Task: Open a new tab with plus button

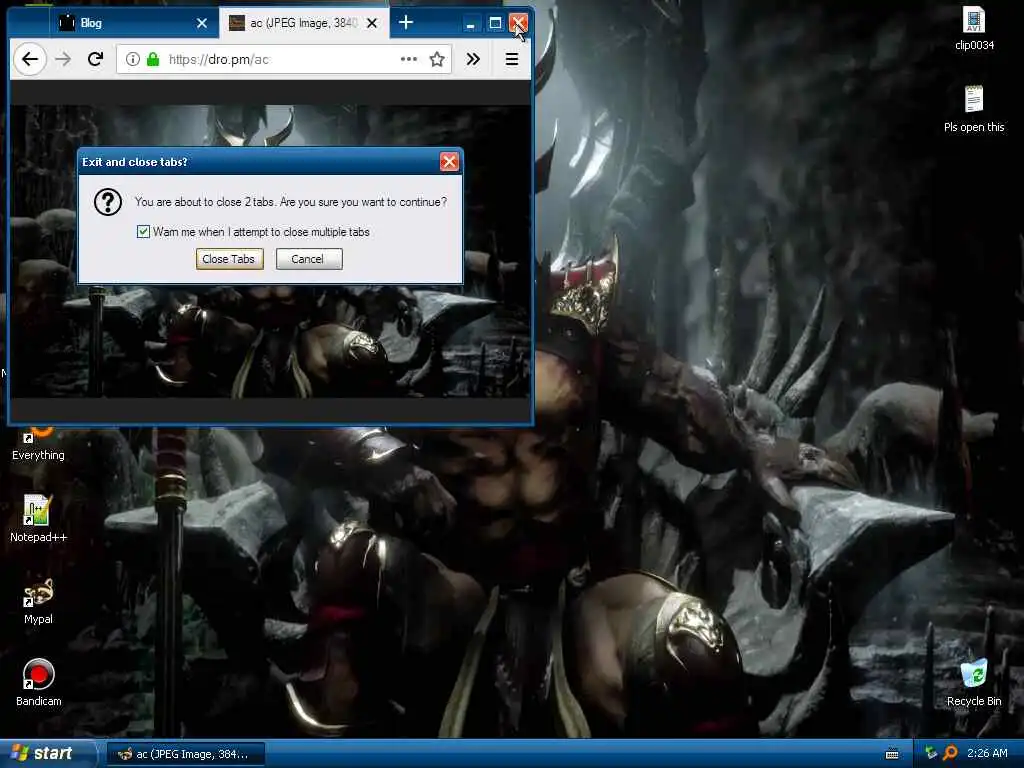Action: pos(406,22)
